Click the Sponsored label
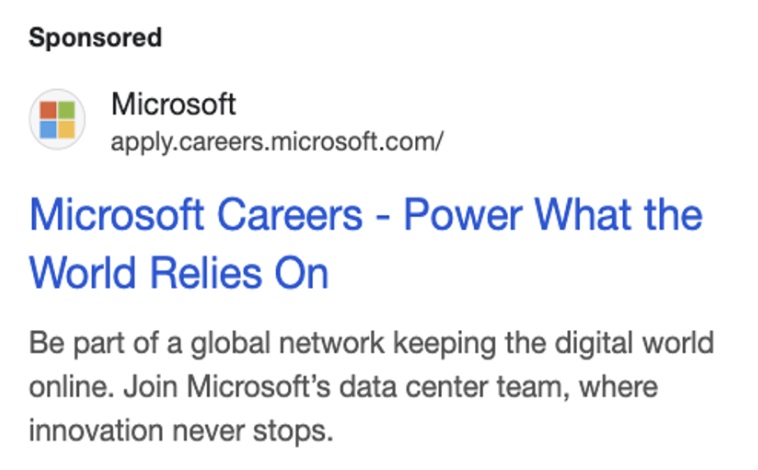The image size is (758, 470). tap(95, 38)
